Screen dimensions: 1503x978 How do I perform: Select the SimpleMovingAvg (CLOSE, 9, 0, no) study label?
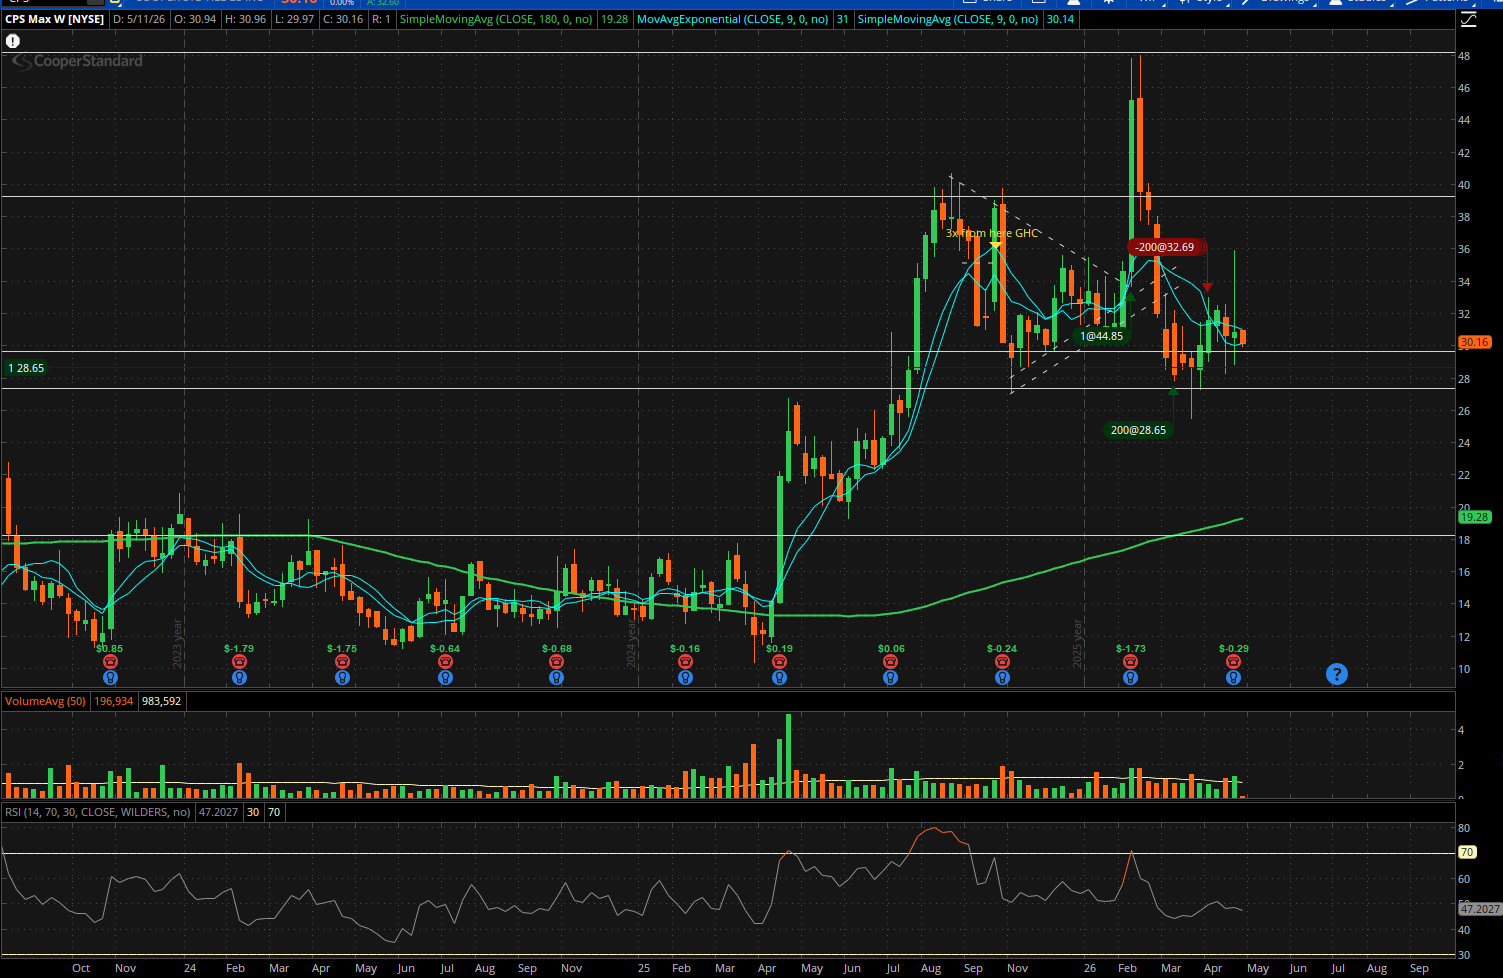tap(948, 19)
